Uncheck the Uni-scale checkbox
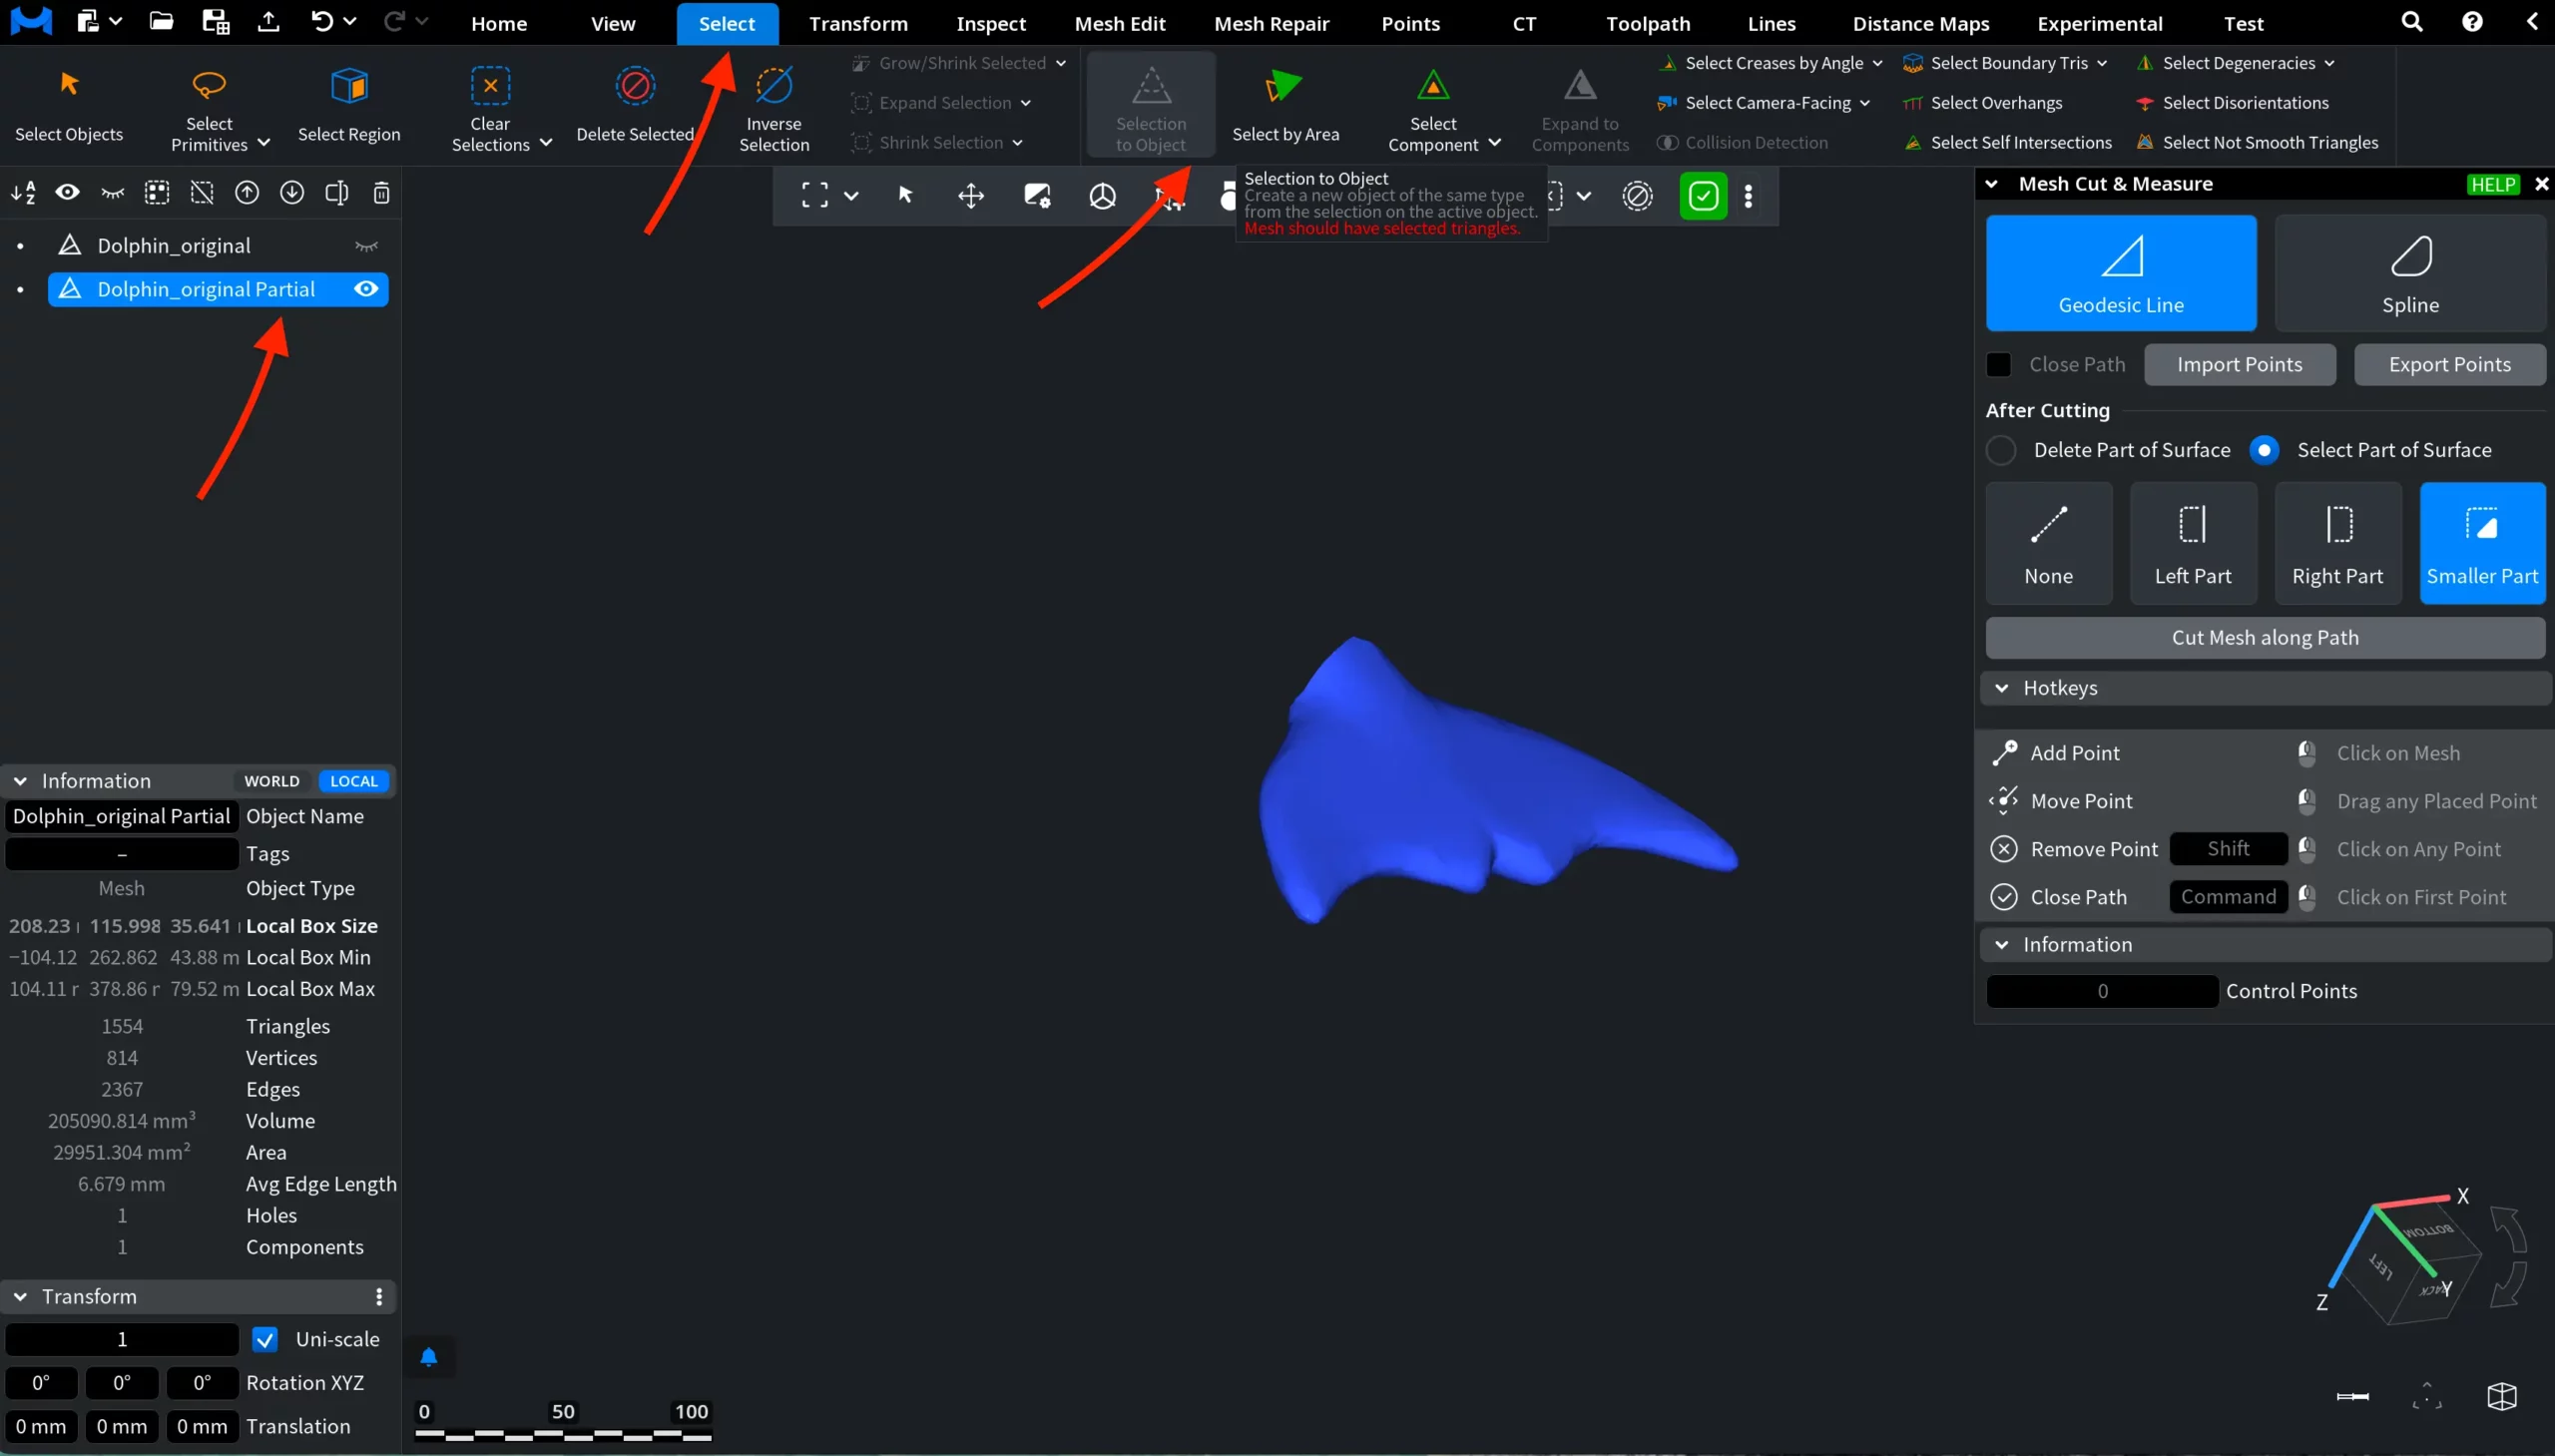Image resolution: width=2555 pixels, height=1456 pixels. tap(265, 1339)
